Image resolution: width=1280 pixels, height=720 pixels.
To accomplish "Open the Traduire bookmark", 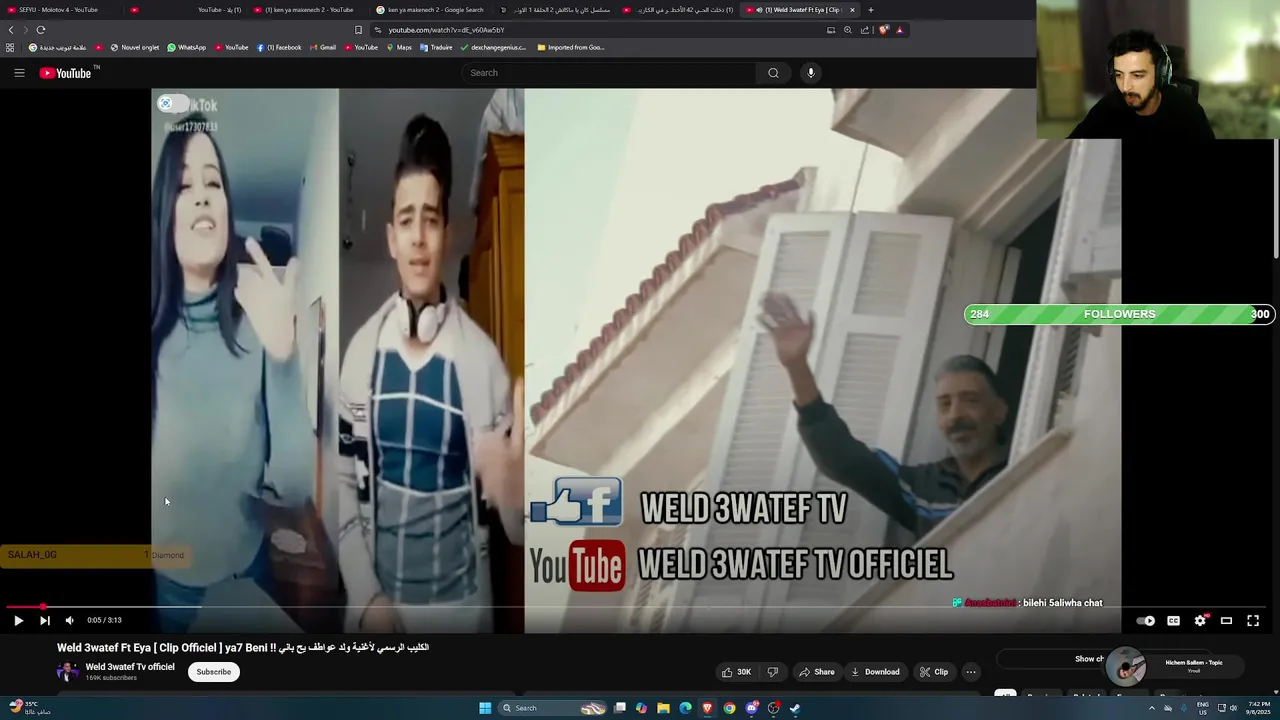I will [x=436, y=47].
